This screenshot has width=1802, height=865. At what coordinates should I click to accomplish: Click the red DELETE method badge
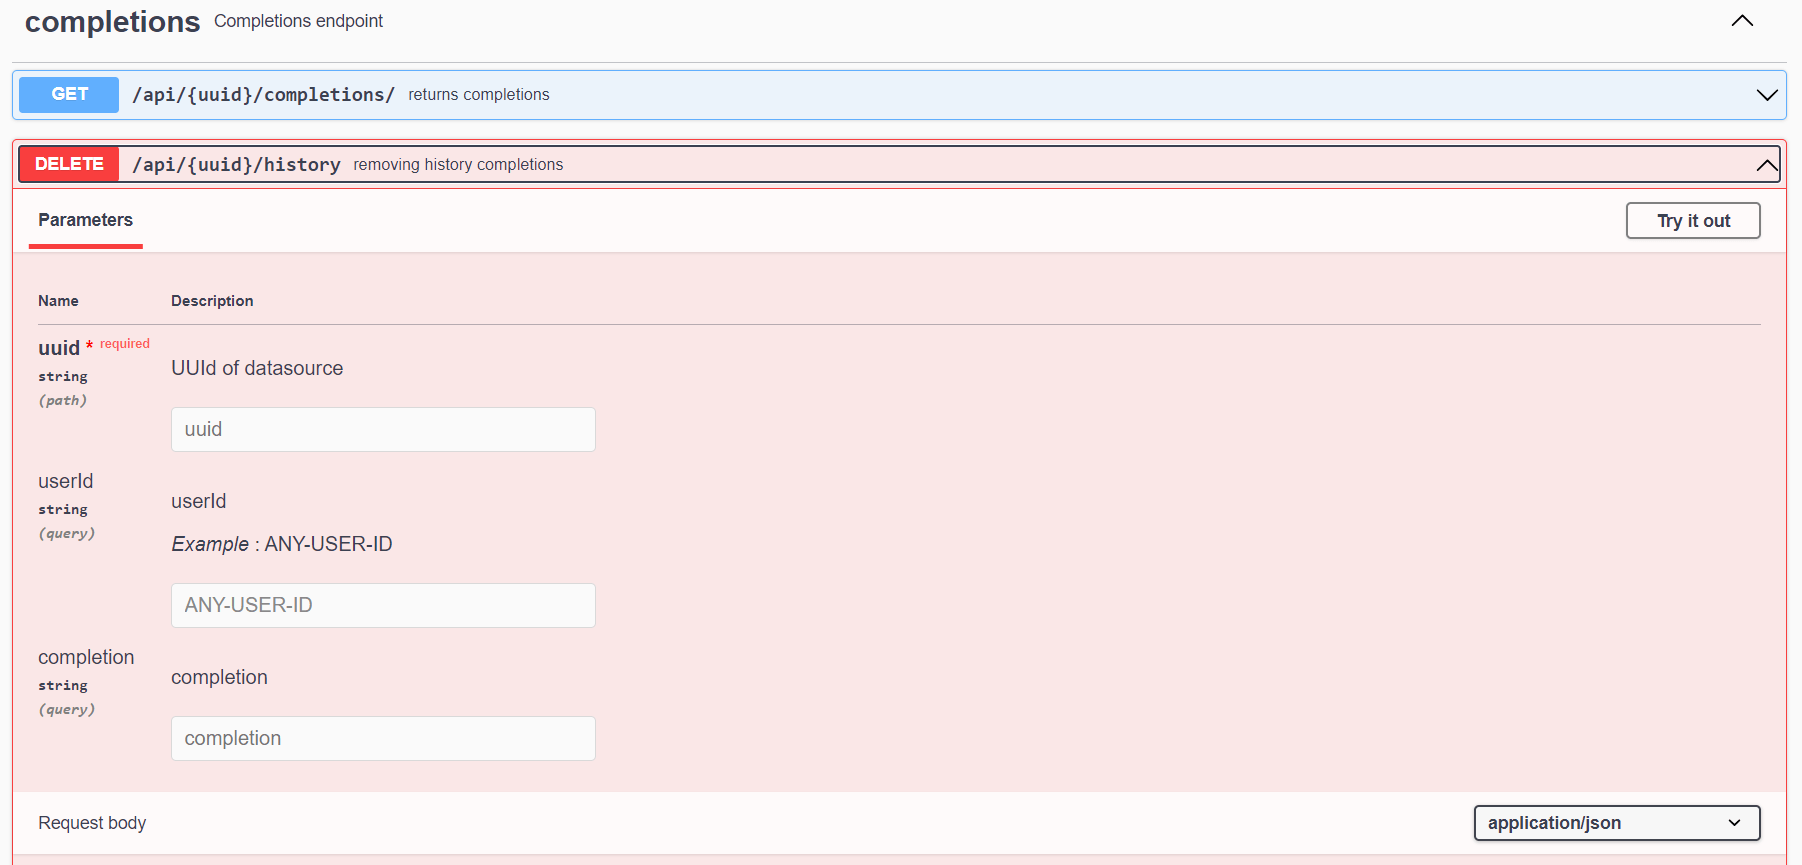pos(69,164)
